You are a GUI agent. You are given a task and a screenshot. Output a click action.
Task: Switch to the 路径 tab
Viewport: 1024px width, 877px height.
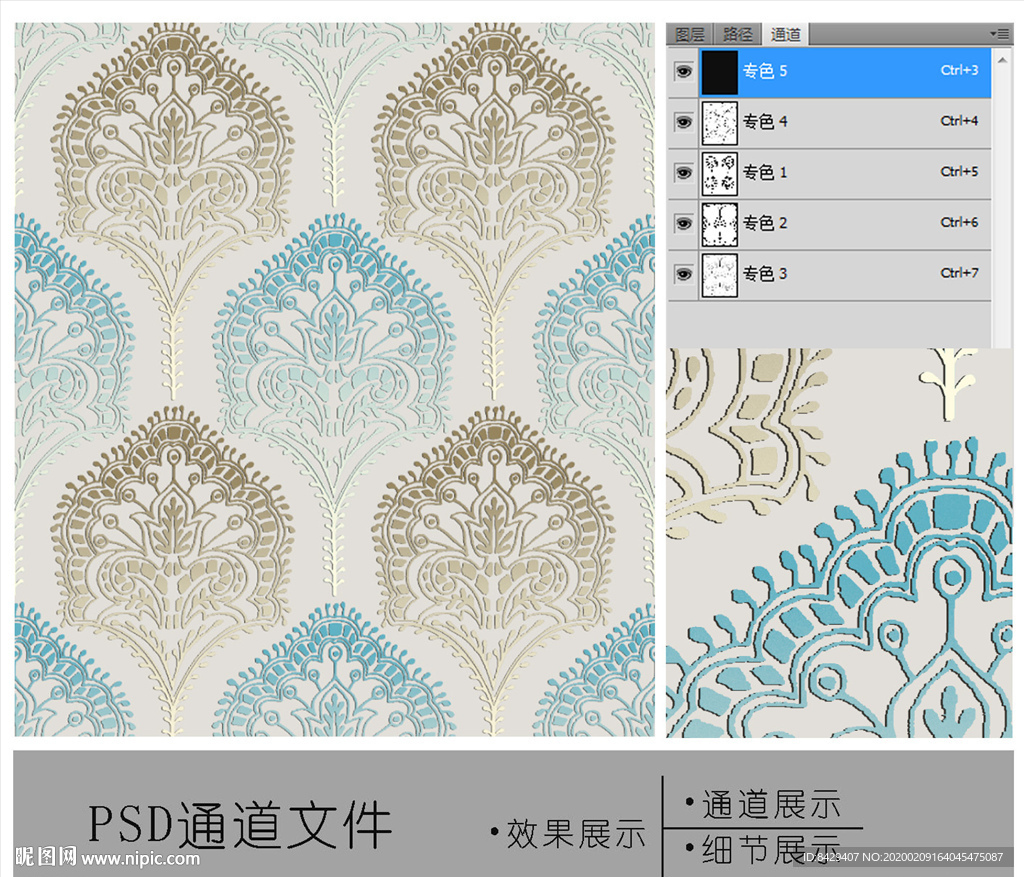[x=738, y=34]
